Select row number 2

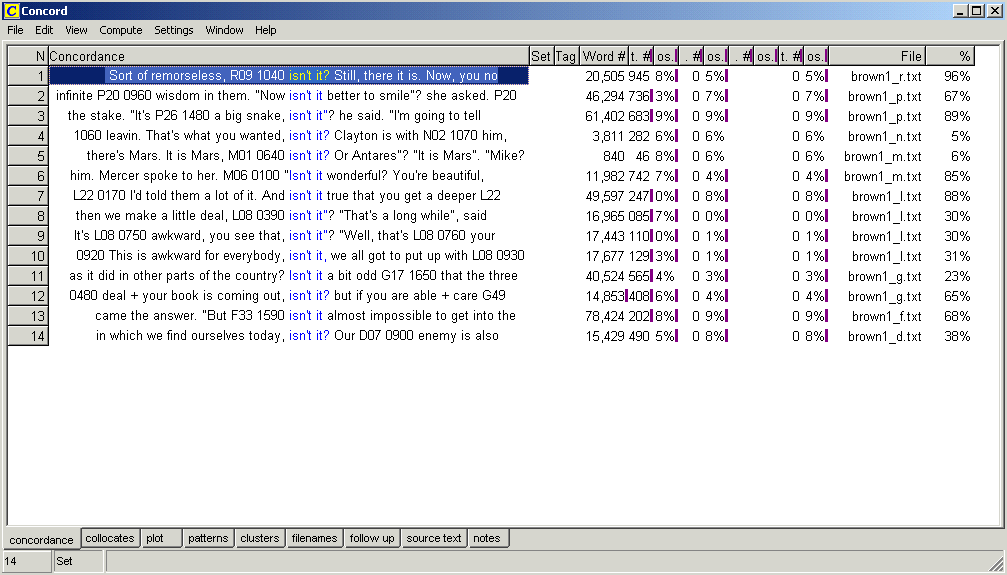coord(28,96)
